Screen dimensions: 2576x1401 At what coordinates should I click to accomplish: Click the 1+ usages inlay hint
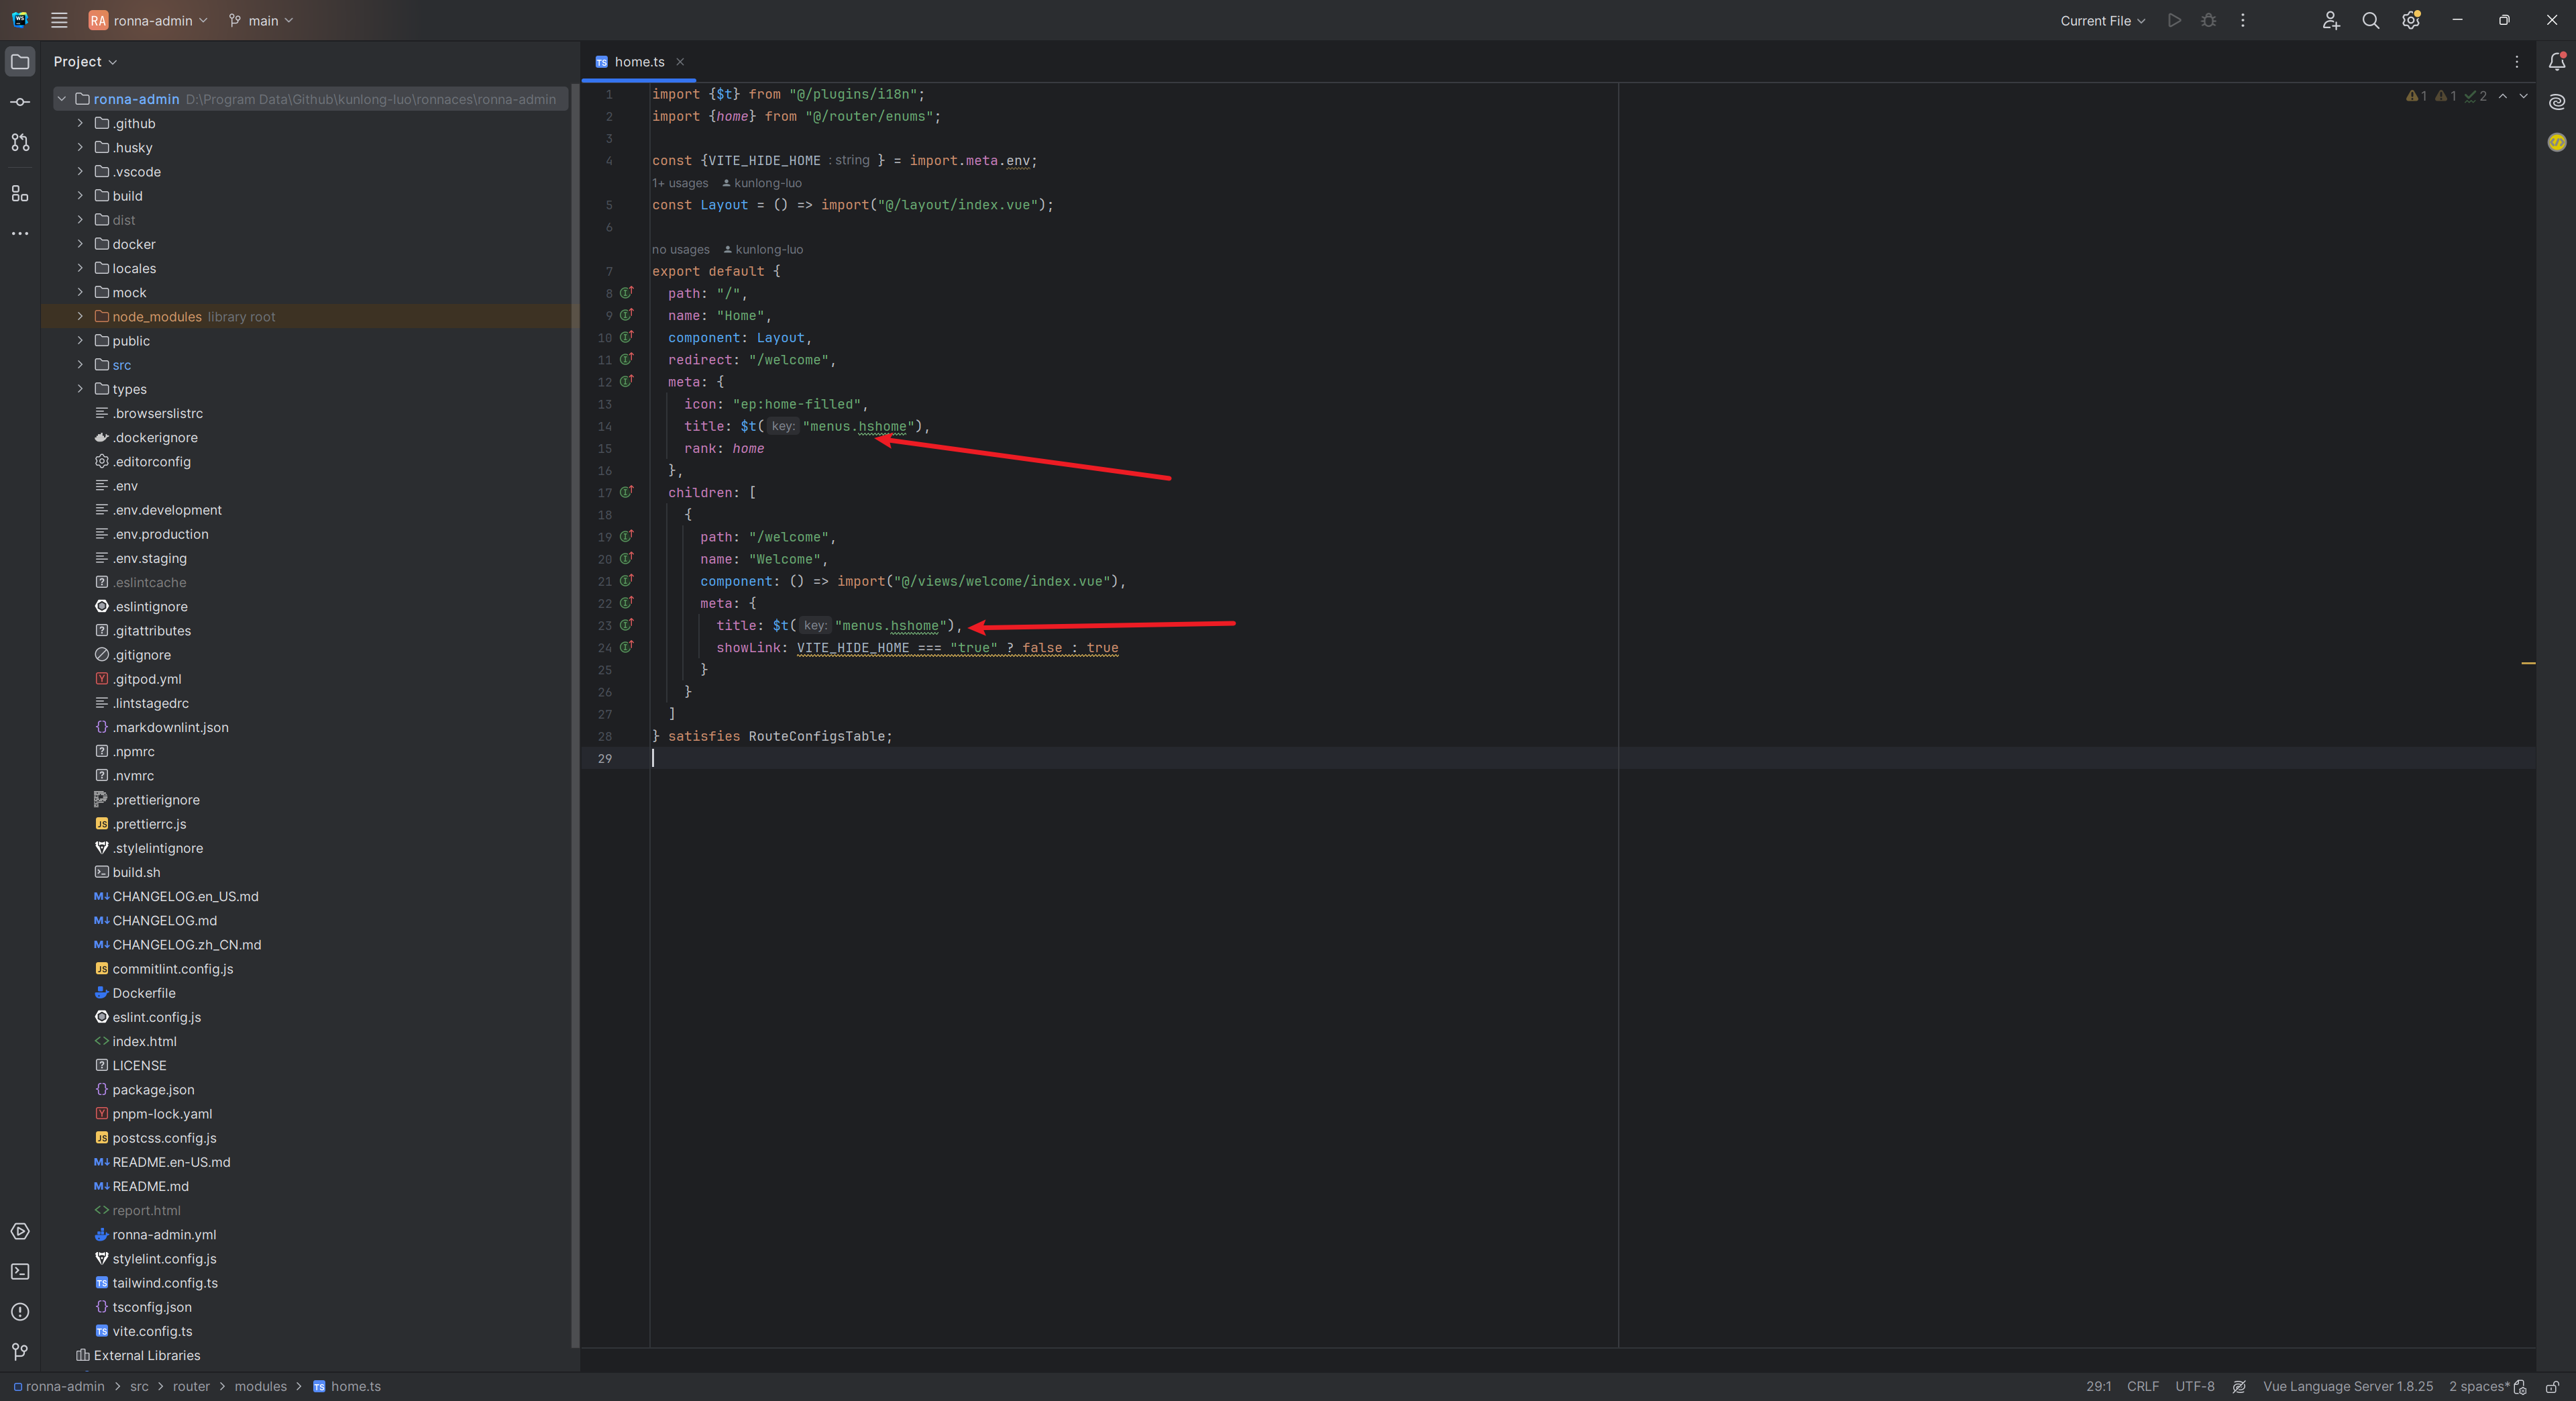tap(680, 183)
